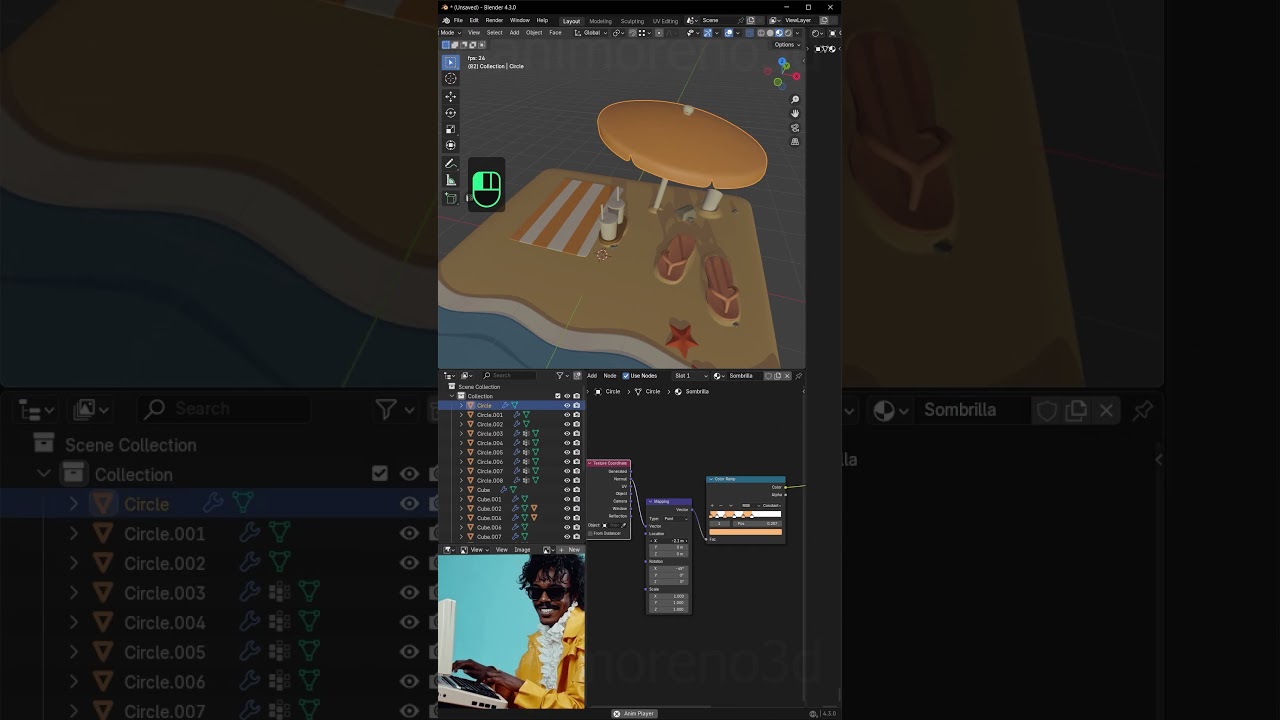Image resolution: width=1280 pixels, height=720 pixels.
Task: Click the Anim Player button in status bar
Action: tap(634, 714)
